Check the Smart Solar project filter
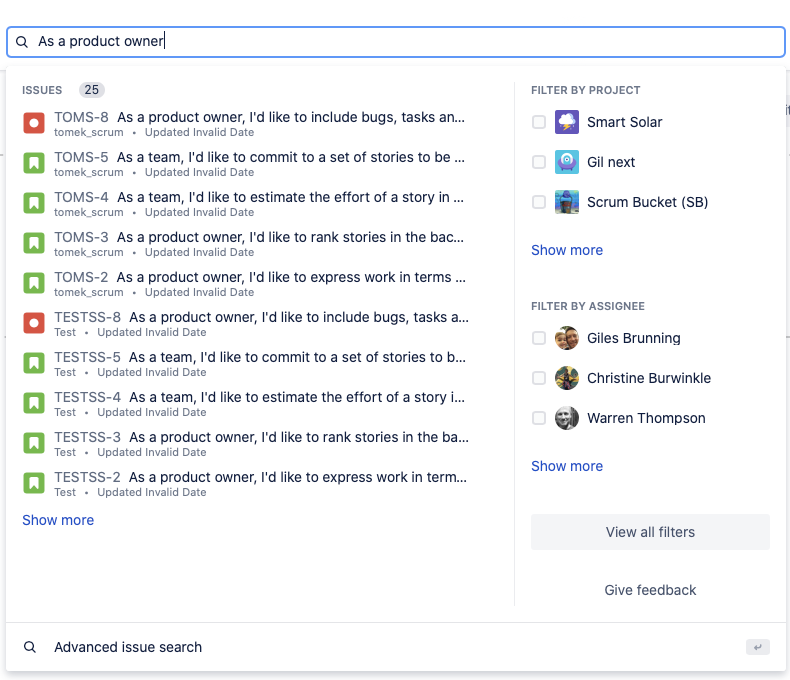Image resolution: width=790 pixels, height=680 pixels. click(x=539, y=122)
